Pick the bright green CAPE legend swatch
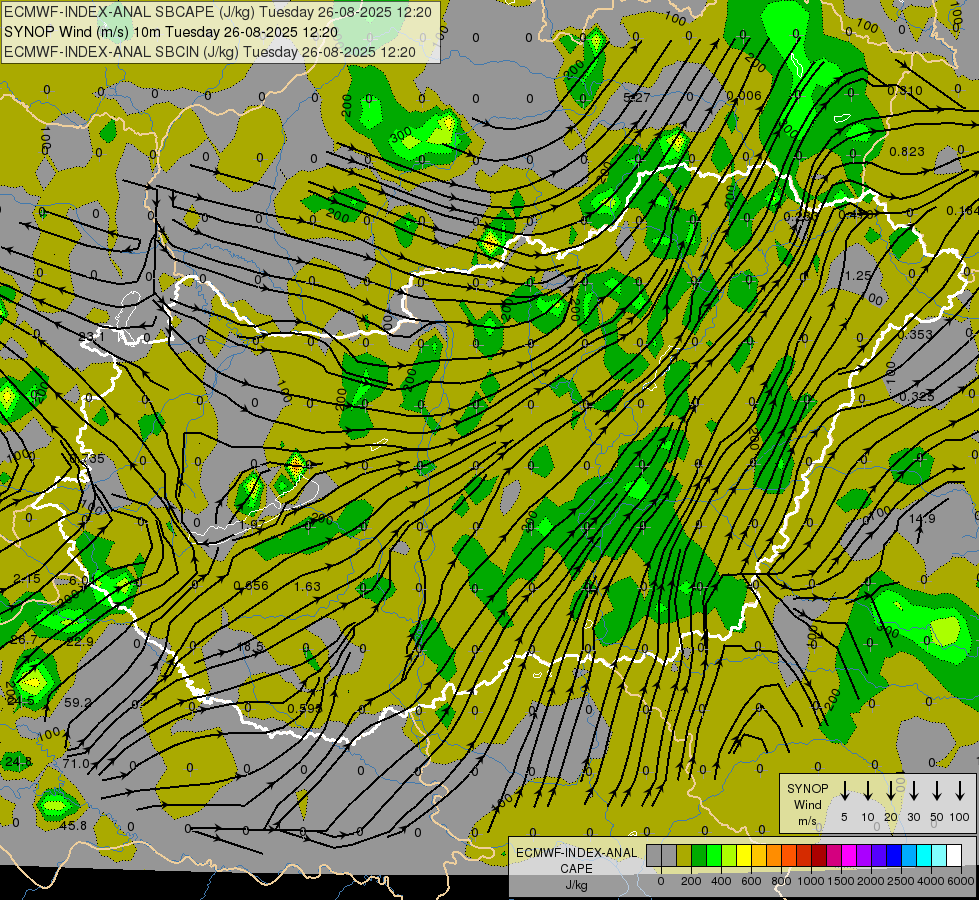Viewport: 979px width, 900px height. (714, 856)
